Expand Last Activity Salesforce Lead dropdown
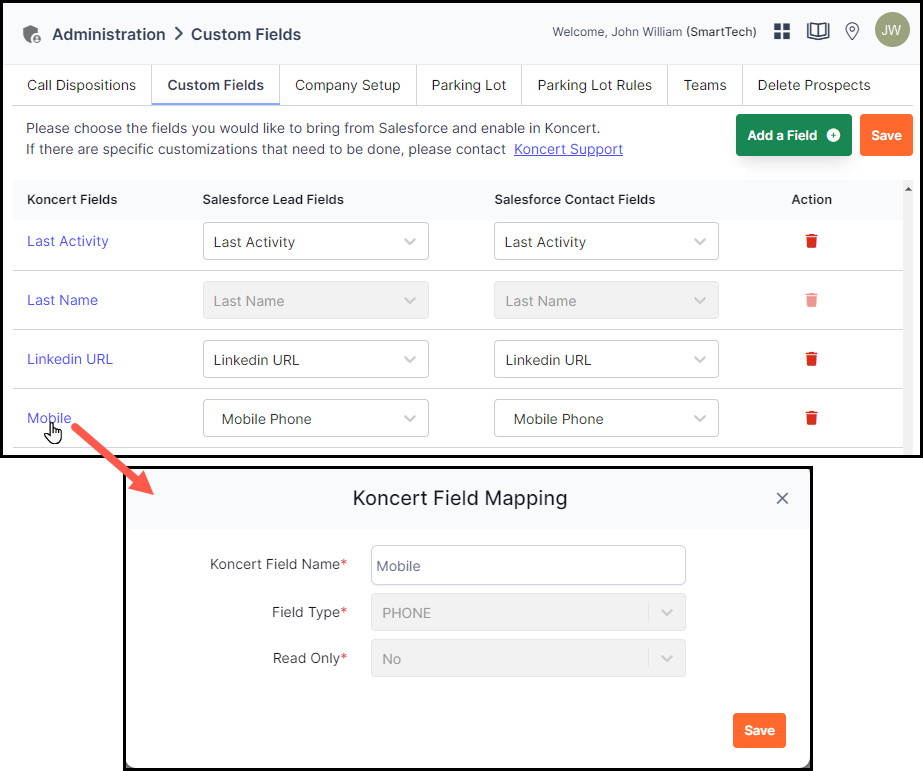 point(316,241)
